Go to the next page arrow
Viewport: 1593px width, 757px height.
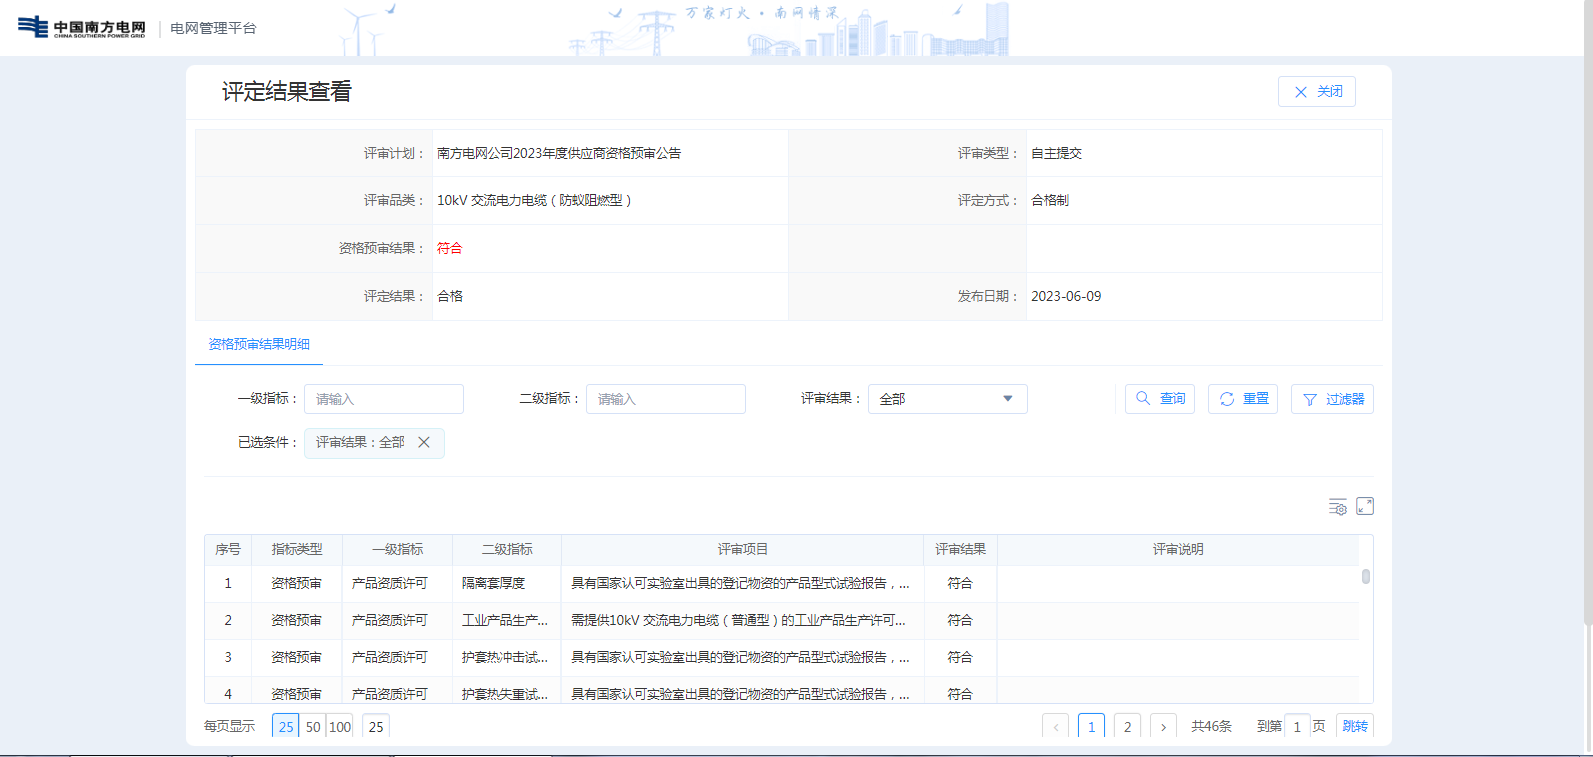1163,727
